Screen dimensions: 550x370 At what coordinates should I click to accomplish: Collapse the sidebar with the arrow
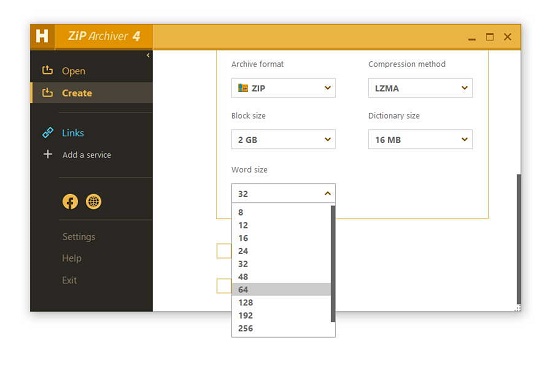148,55
